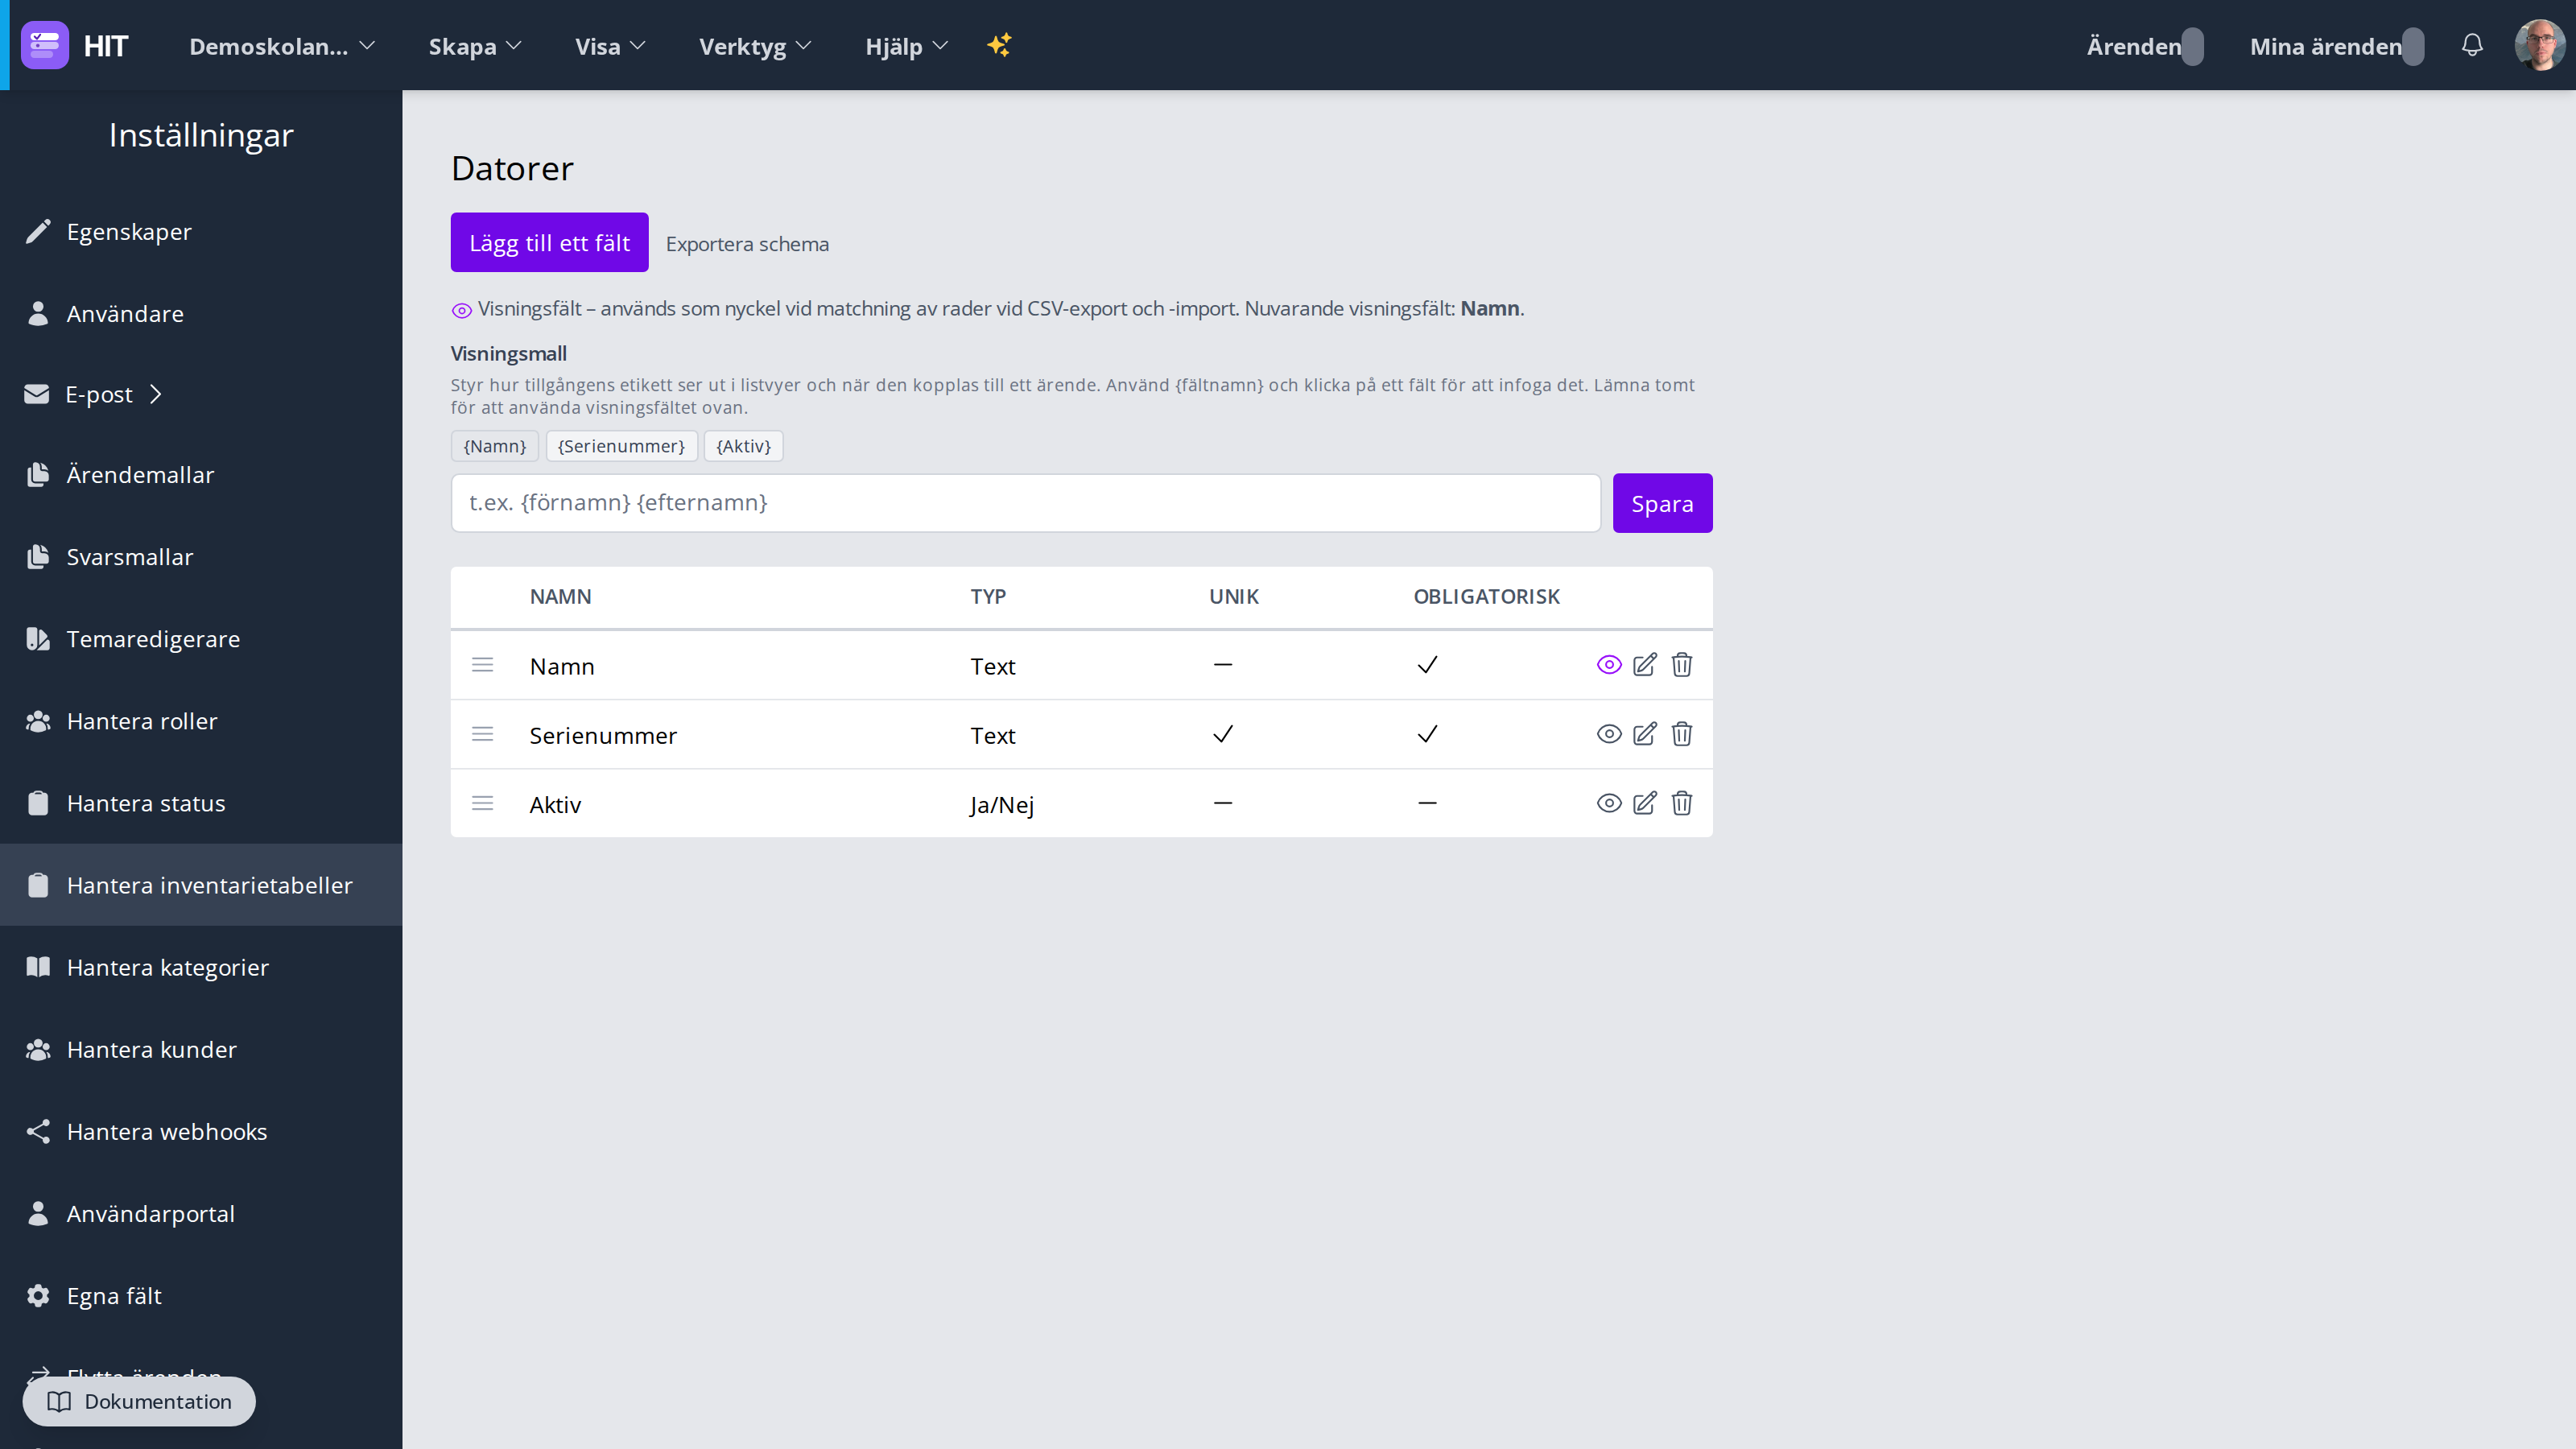Go to Egna fält
The width and height of the screenshot is (2576, 1449).
201,1295
